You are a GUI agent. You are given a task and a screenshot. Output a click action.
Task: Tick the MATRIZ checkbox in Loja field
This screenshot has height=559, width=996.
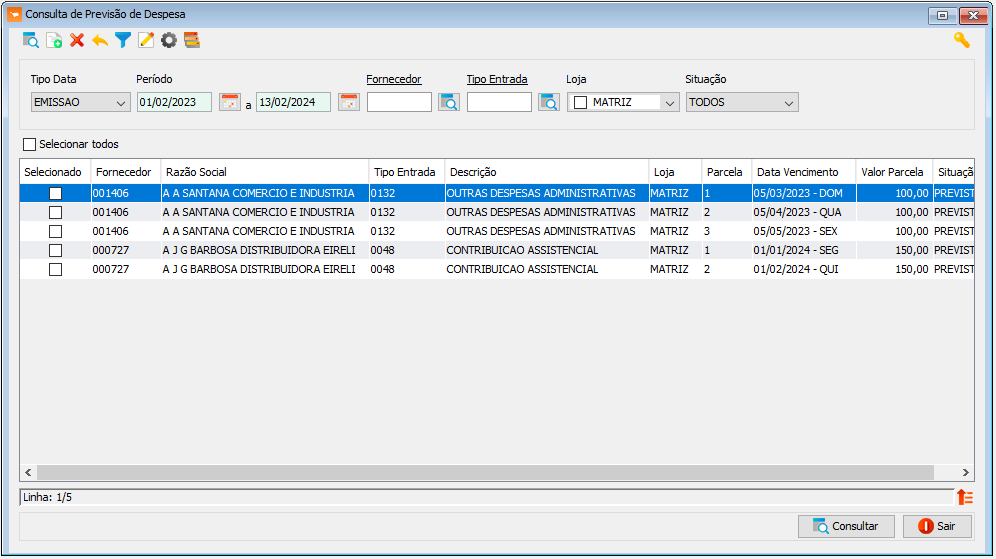click(x=580, y=102)
